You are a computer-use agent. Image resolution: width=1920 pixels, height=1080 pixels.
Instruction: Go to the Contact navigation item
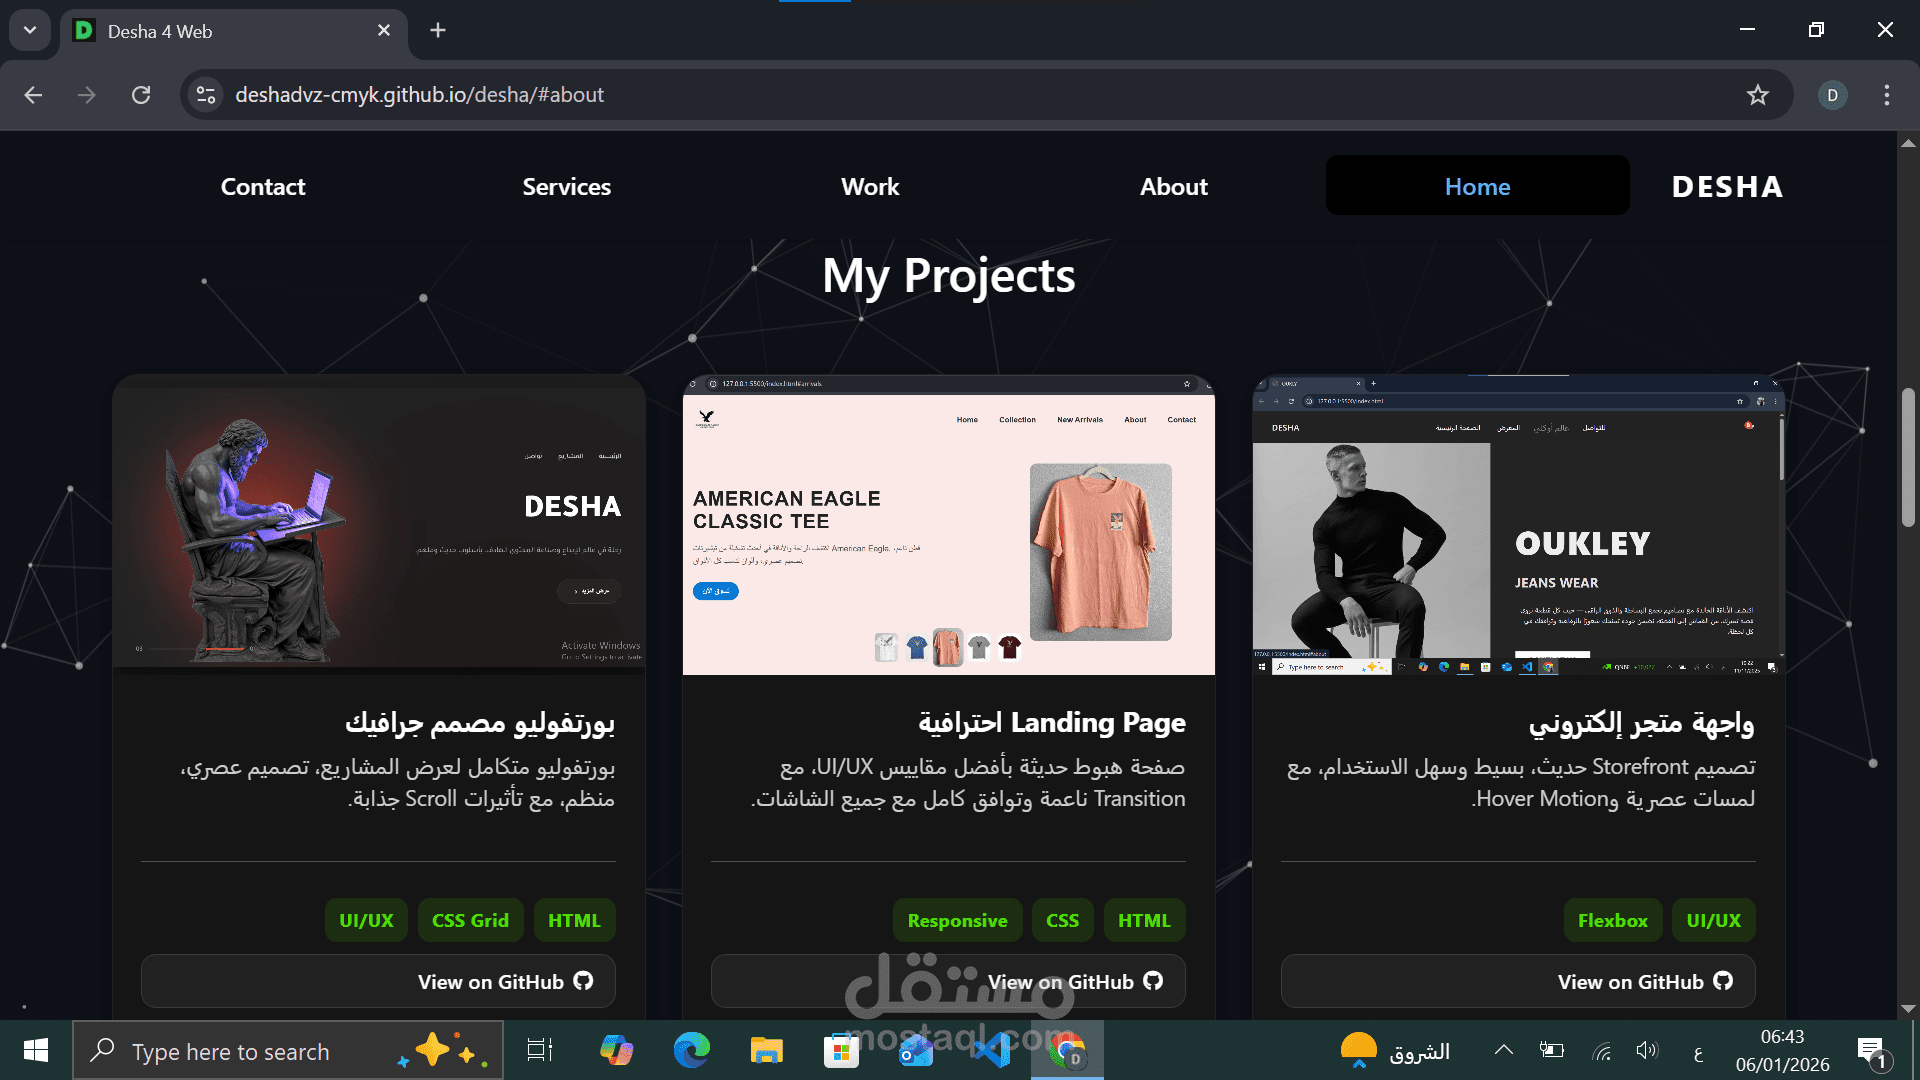[262, 187]
